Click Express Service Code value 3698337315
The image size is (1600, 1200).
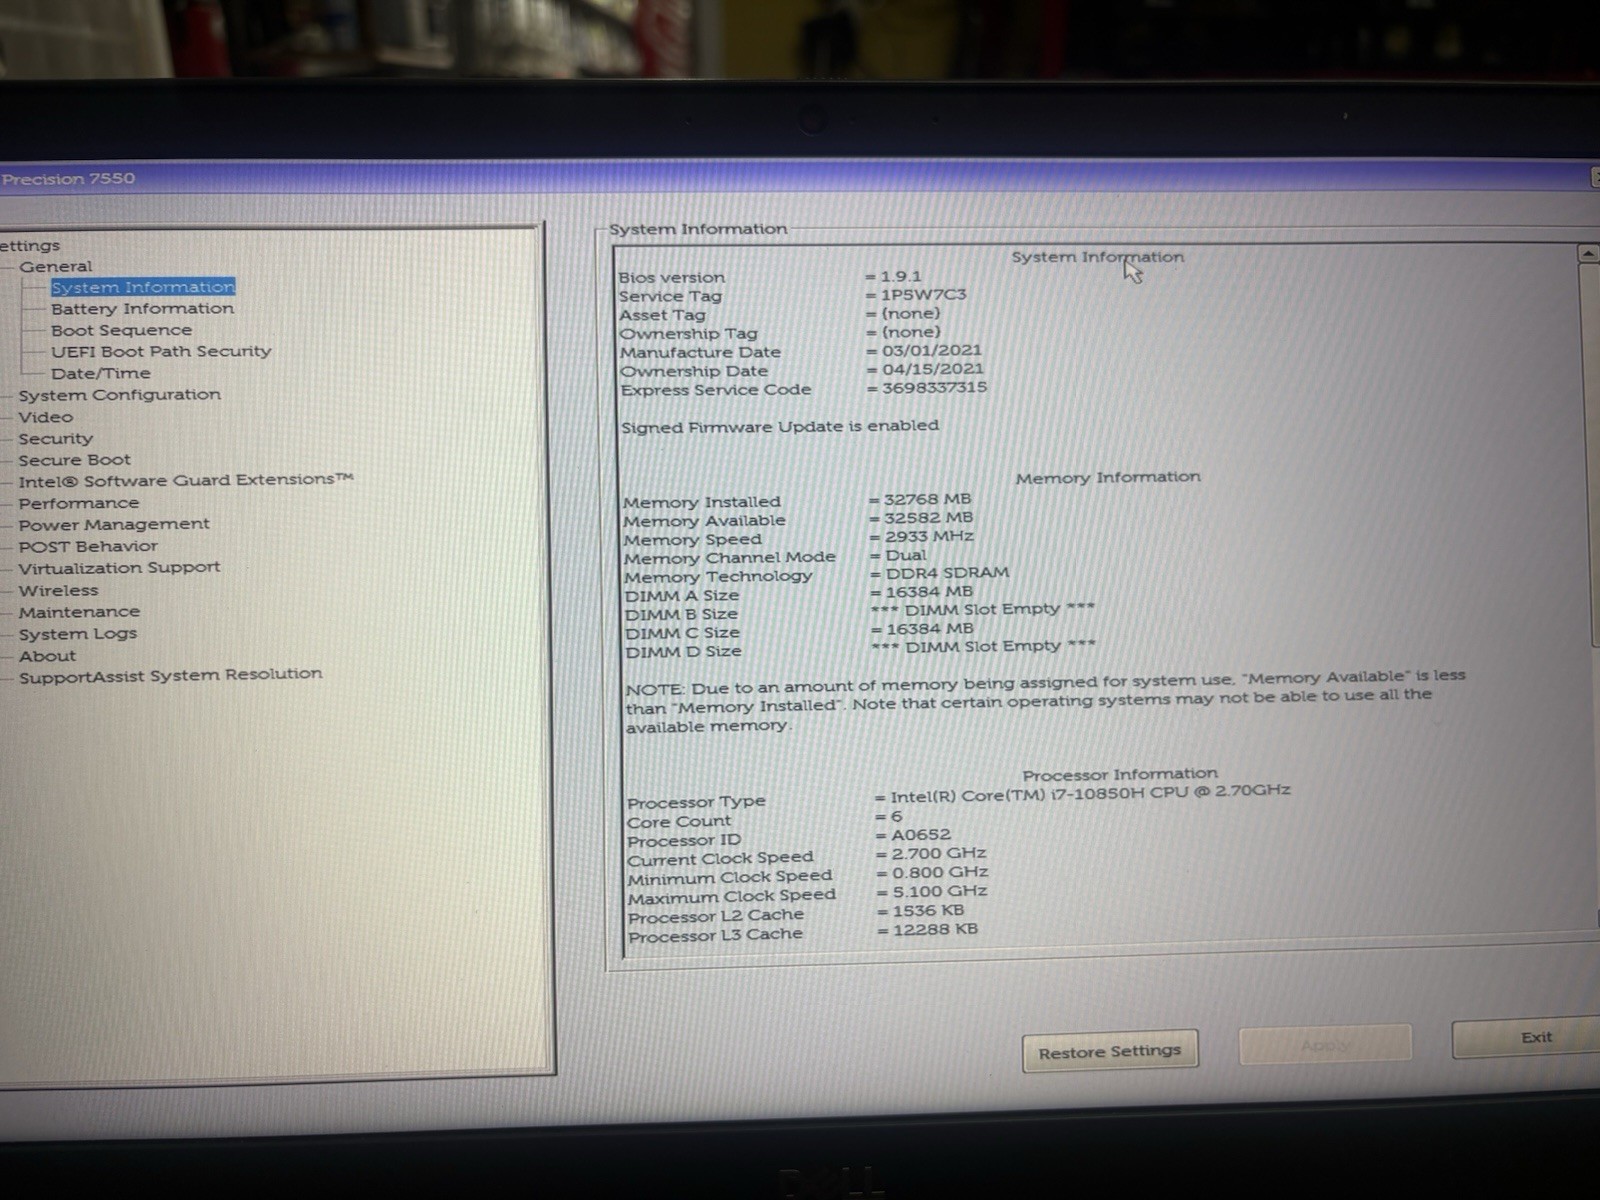[x=934, y=388]
